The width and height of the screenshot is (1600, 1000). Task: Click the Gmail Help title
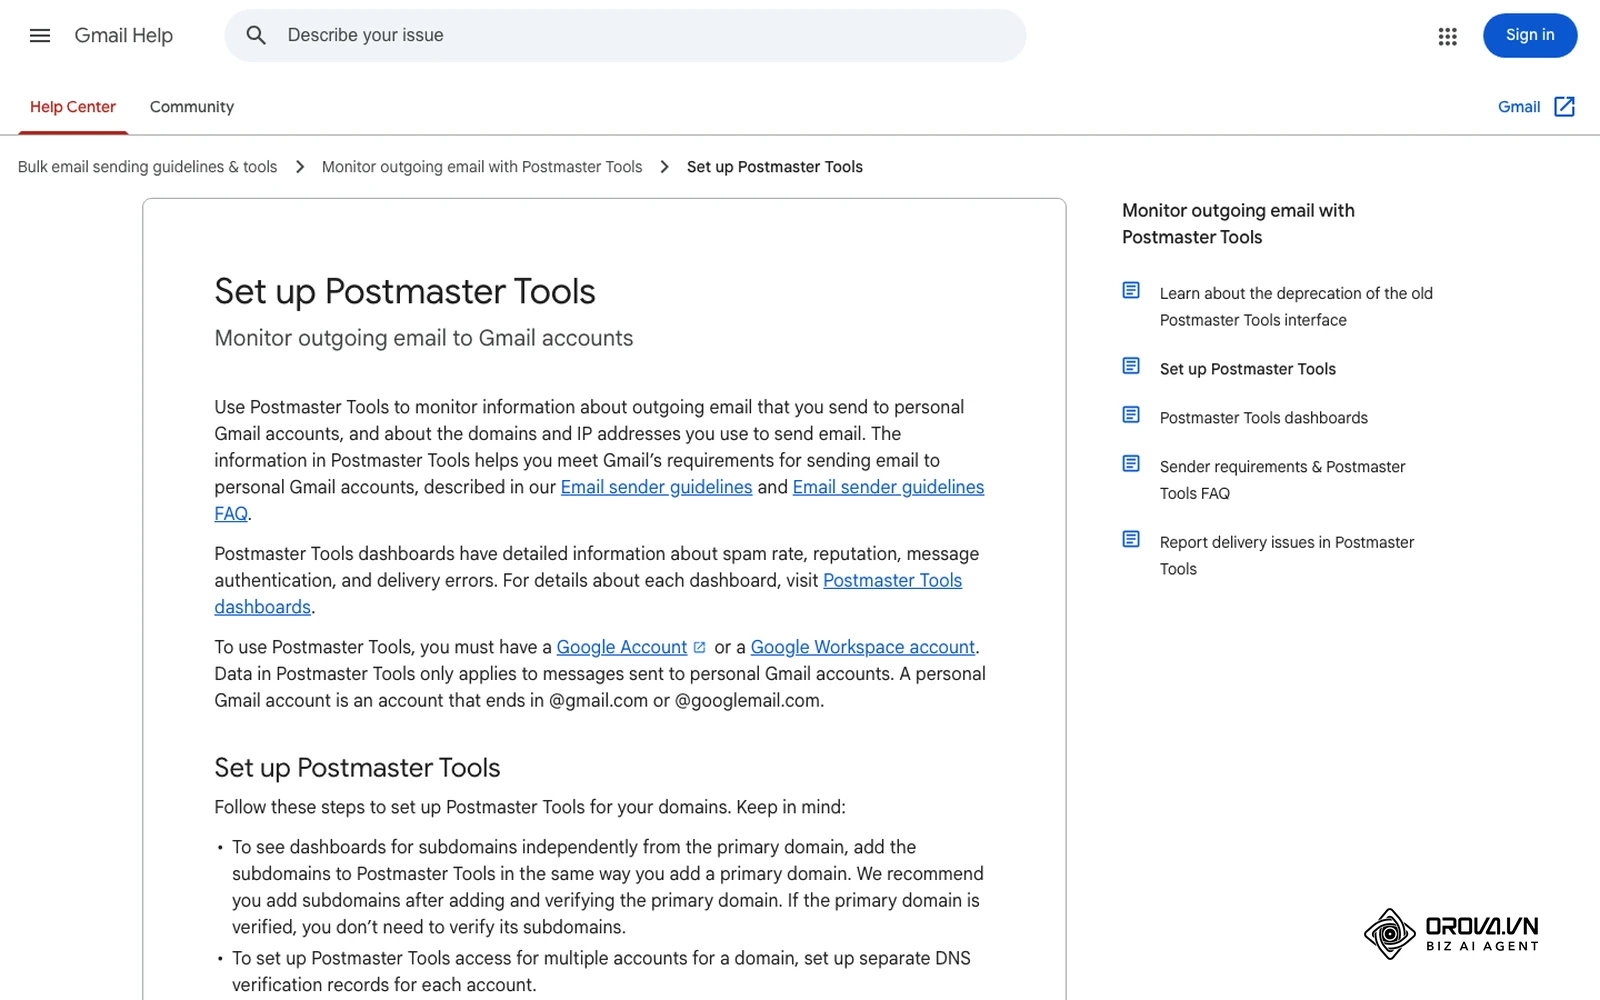124,36
